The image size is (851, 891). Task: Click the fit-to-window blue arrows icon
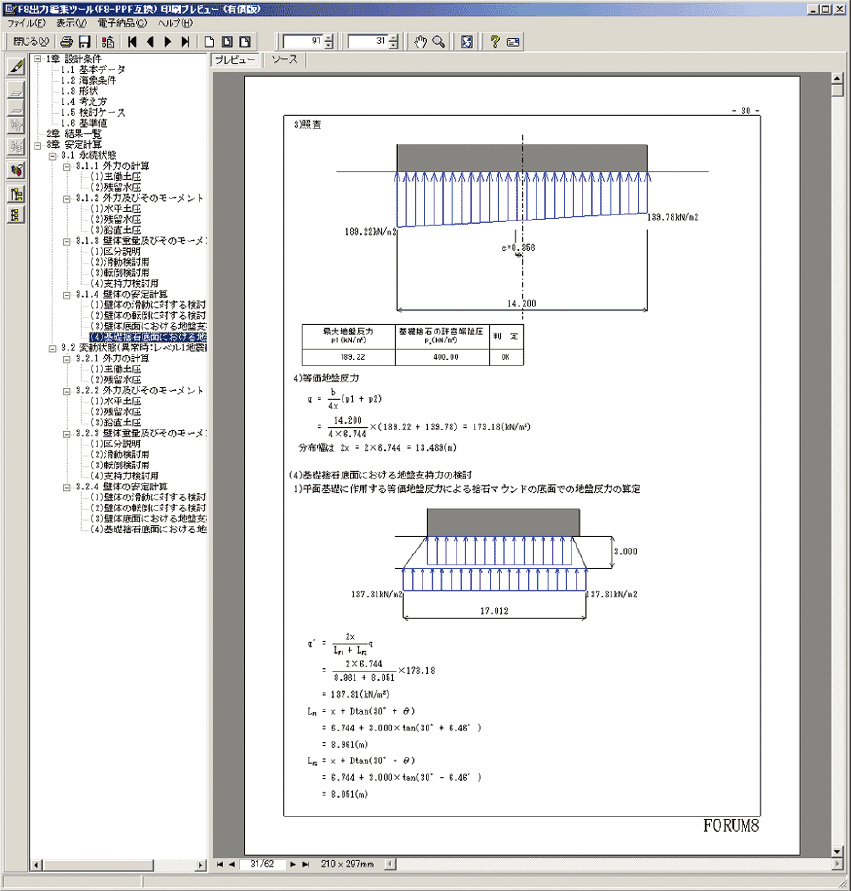[x=467, y=41]
